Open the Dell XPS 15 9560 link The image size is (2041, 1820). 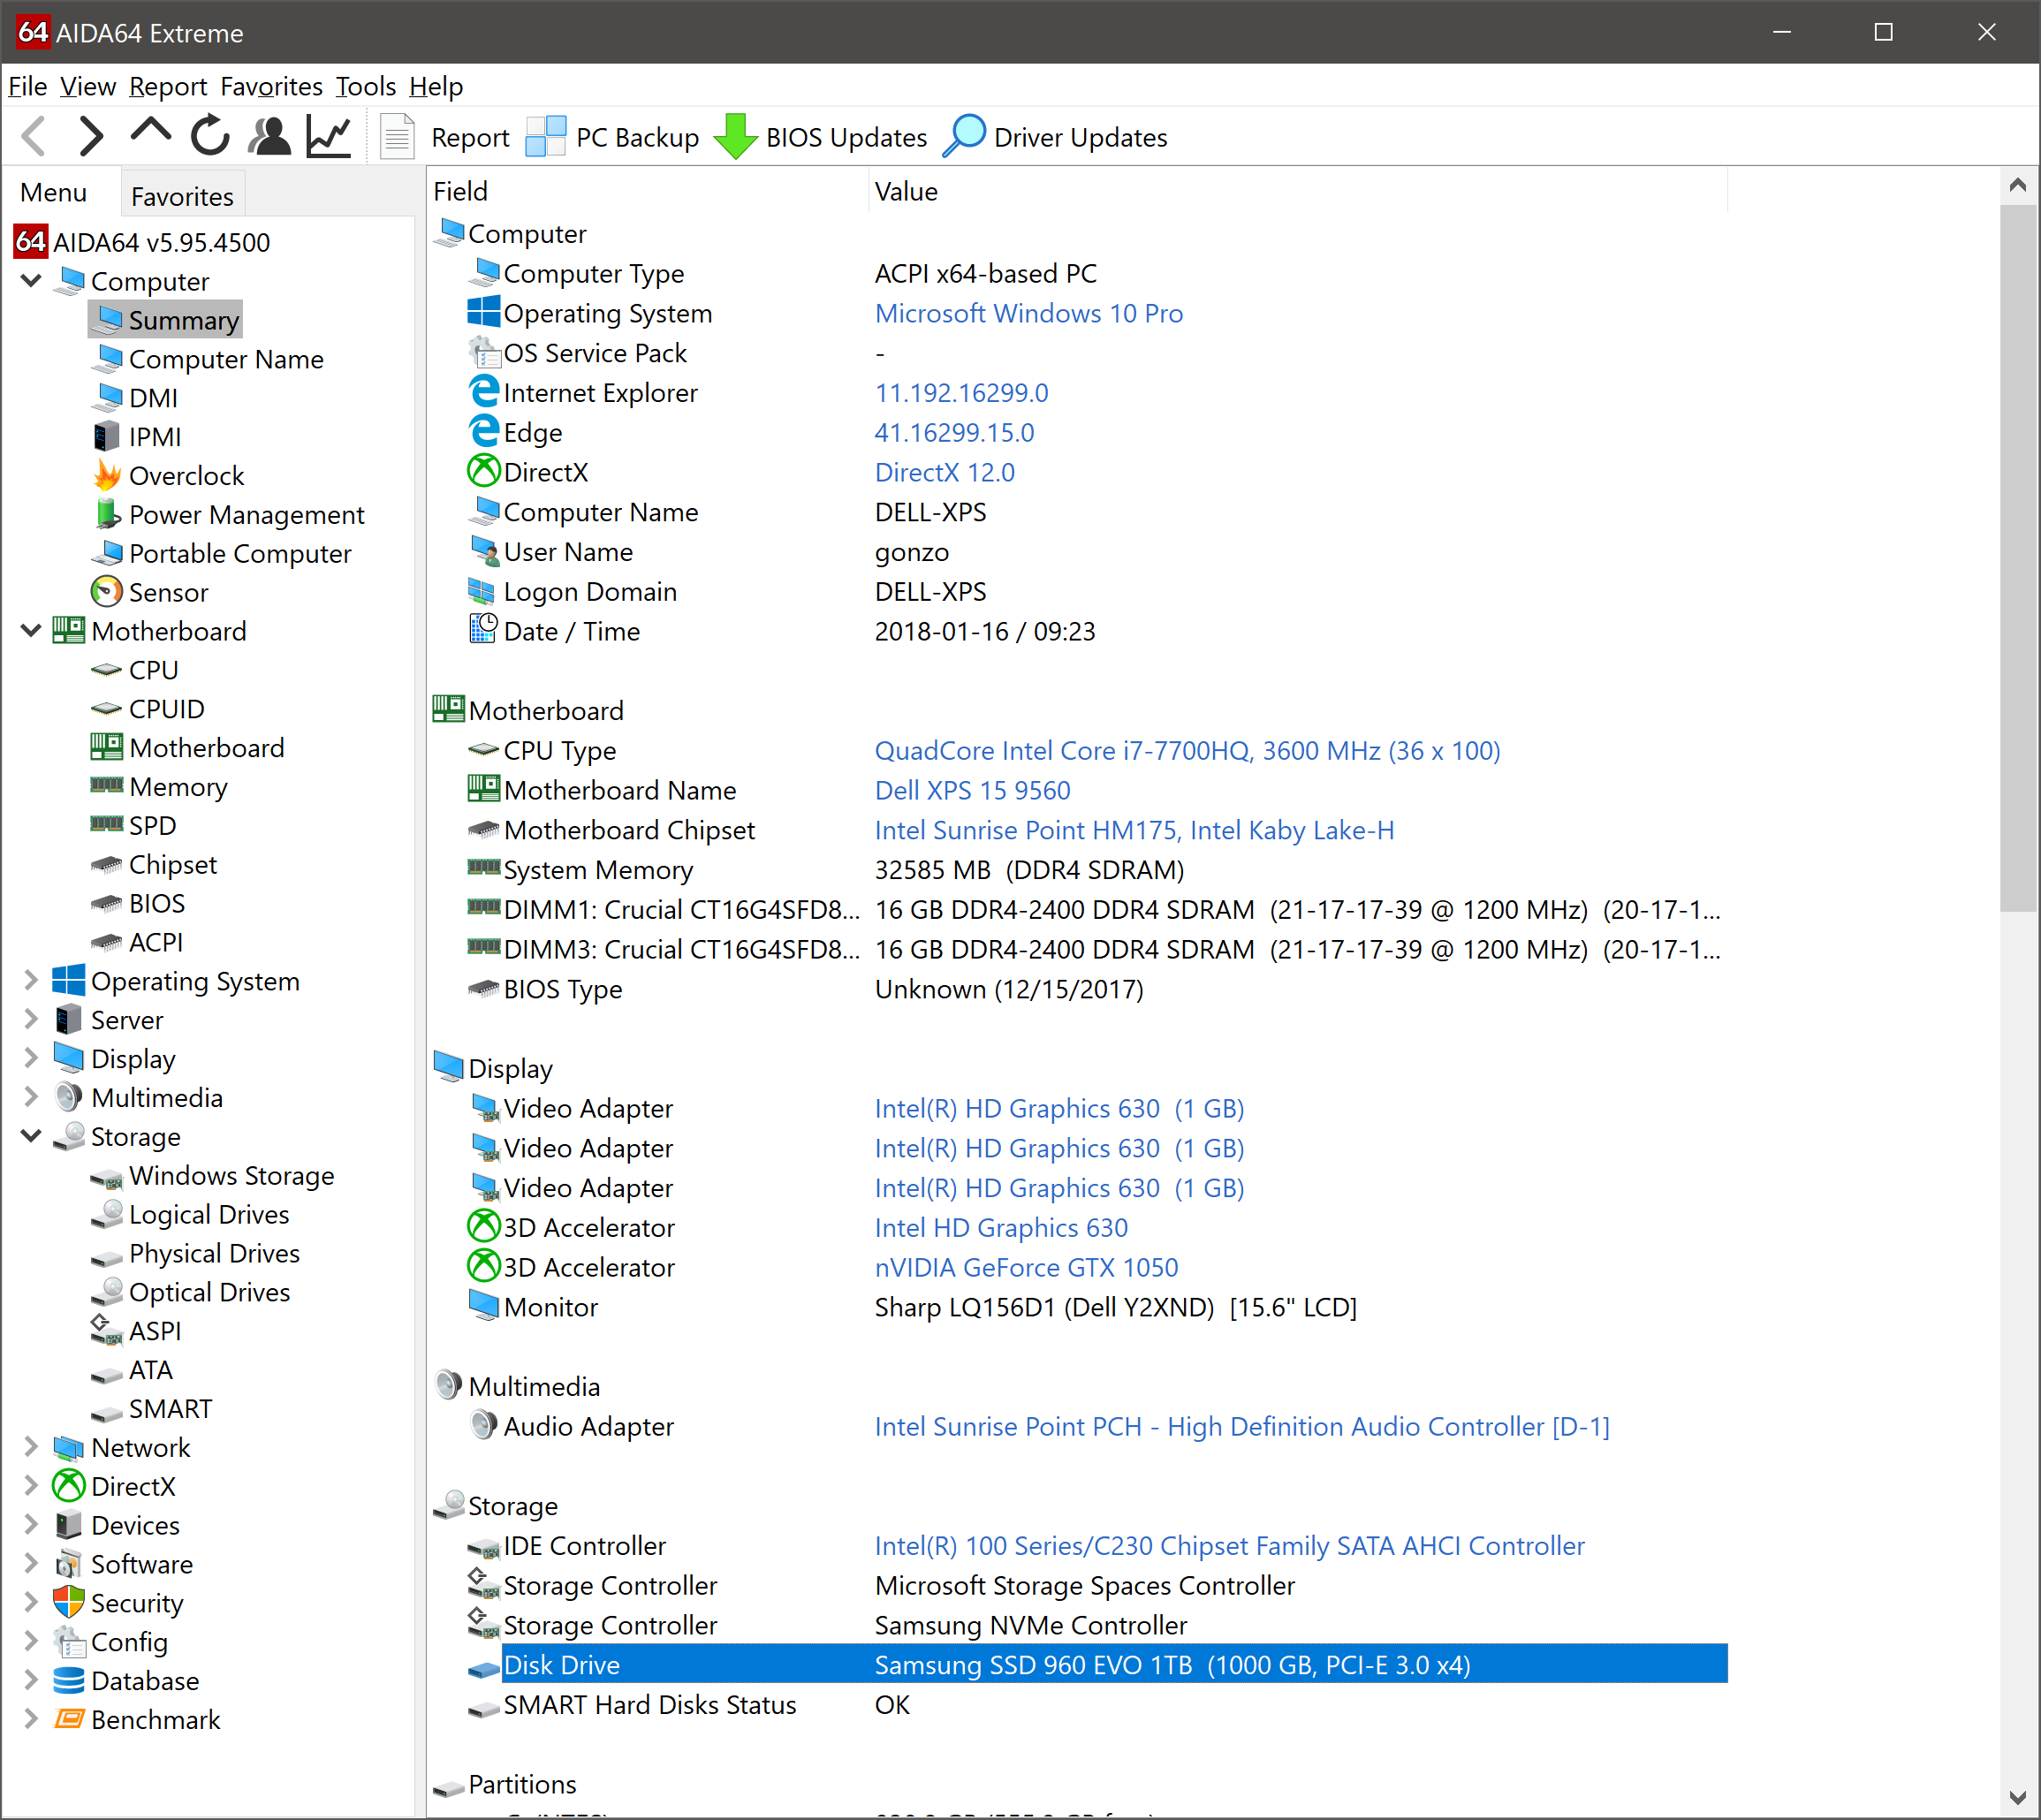coord(972,790)
